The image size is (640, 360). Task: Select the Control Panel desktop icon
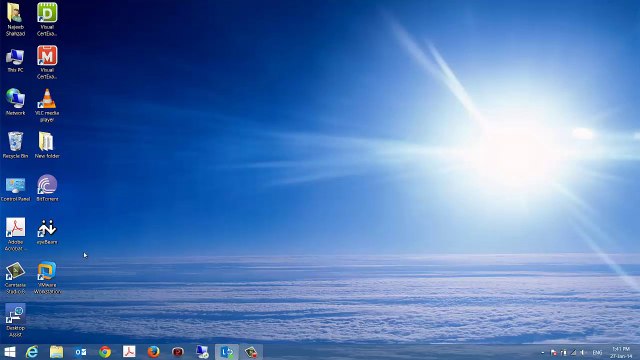15,189
